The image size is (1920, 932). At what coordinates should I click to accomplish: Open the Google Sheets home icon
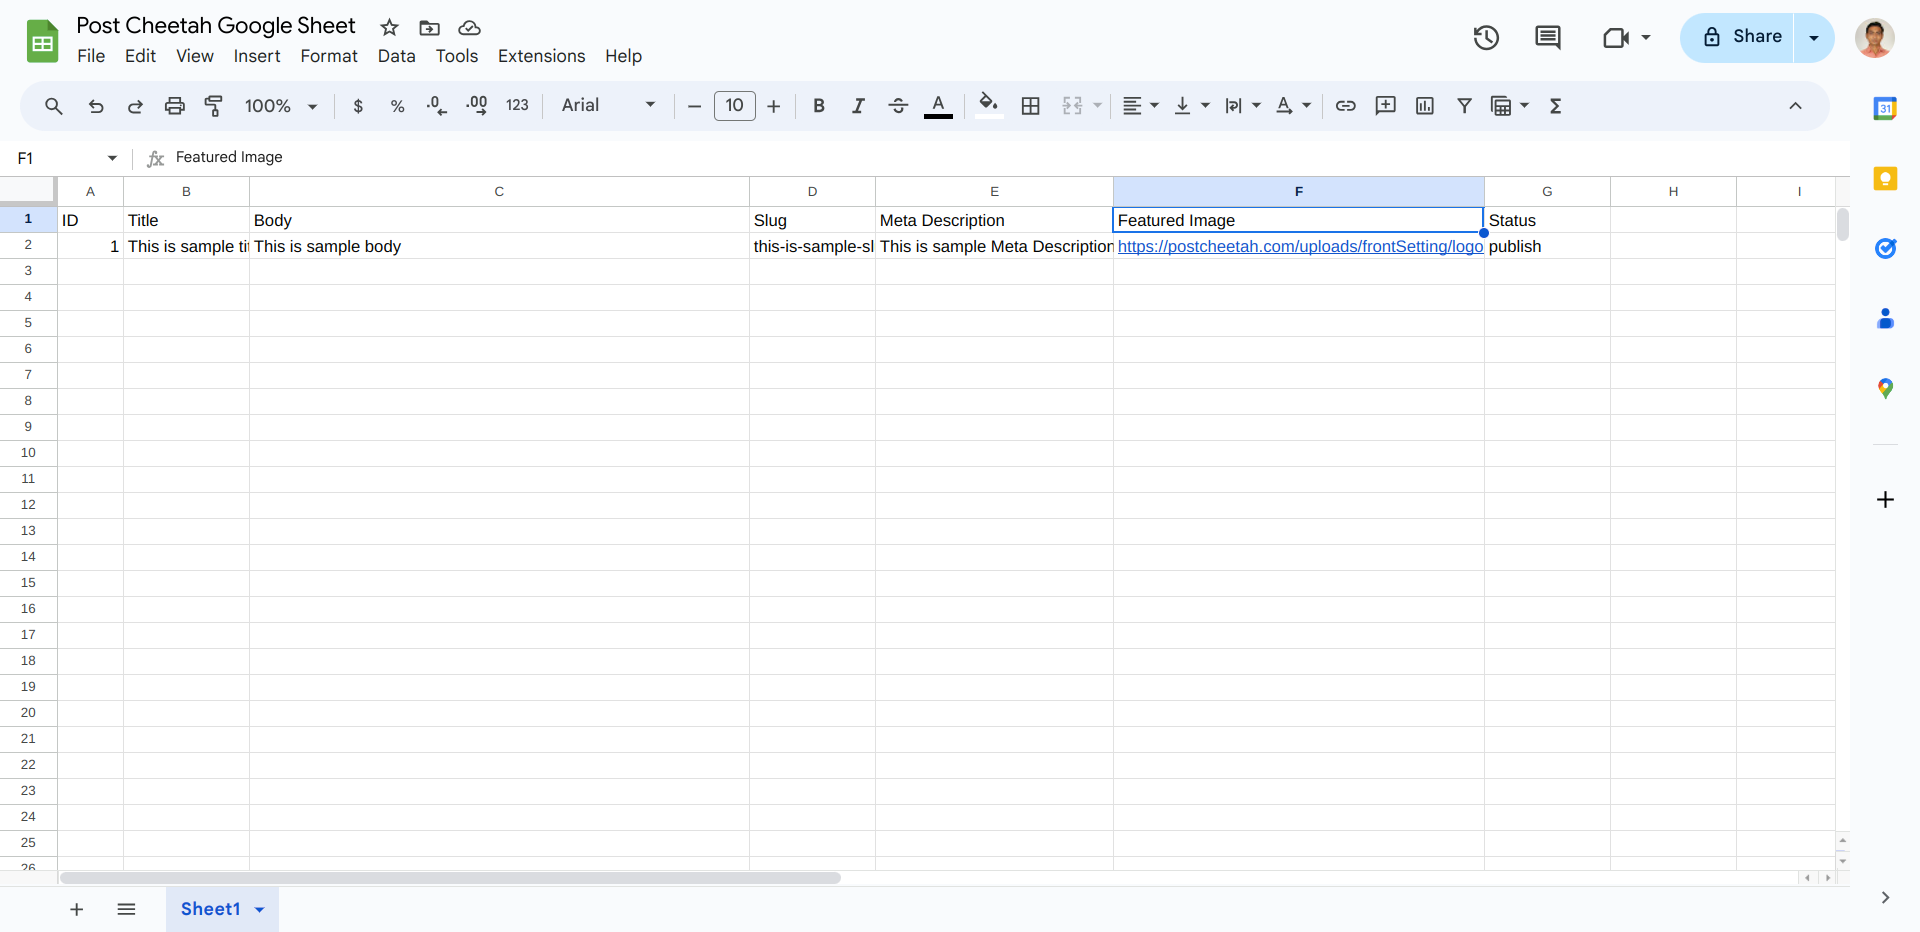[x=42, y=41]
